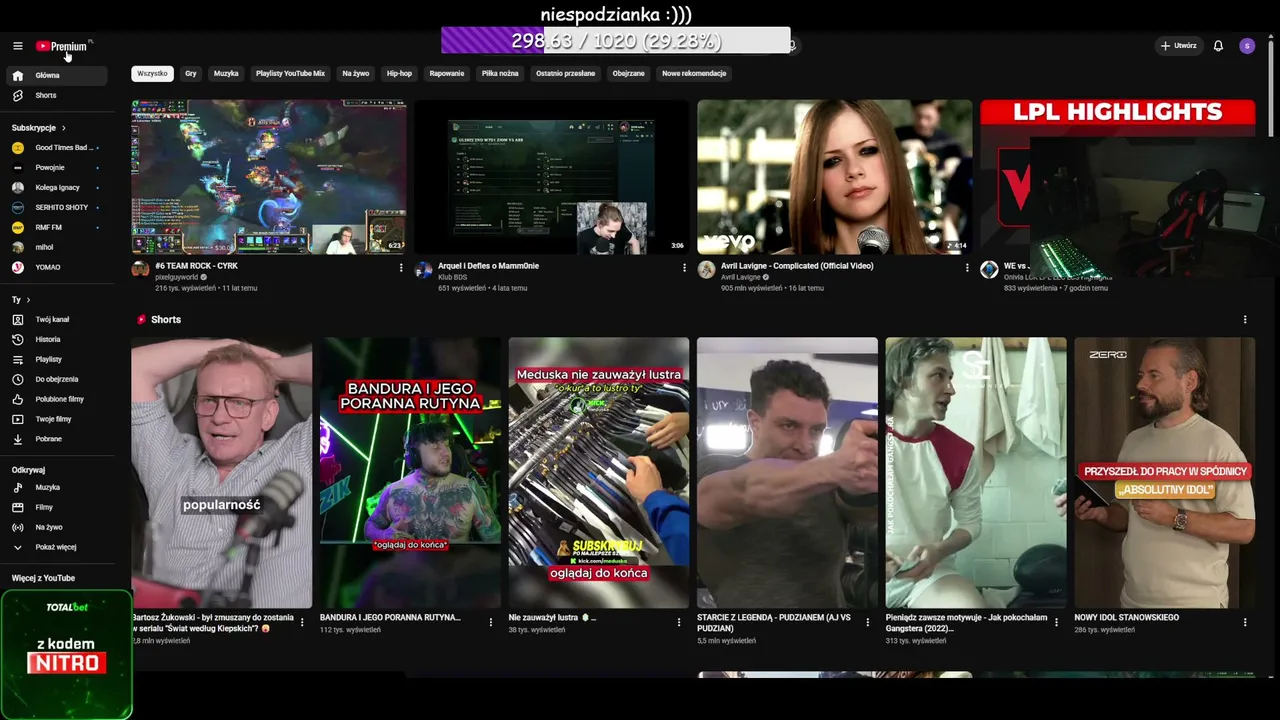Viewport: 1280px width, 720px height.
Task: Click the YouTube Premium logo
Action: click(62, 46)
